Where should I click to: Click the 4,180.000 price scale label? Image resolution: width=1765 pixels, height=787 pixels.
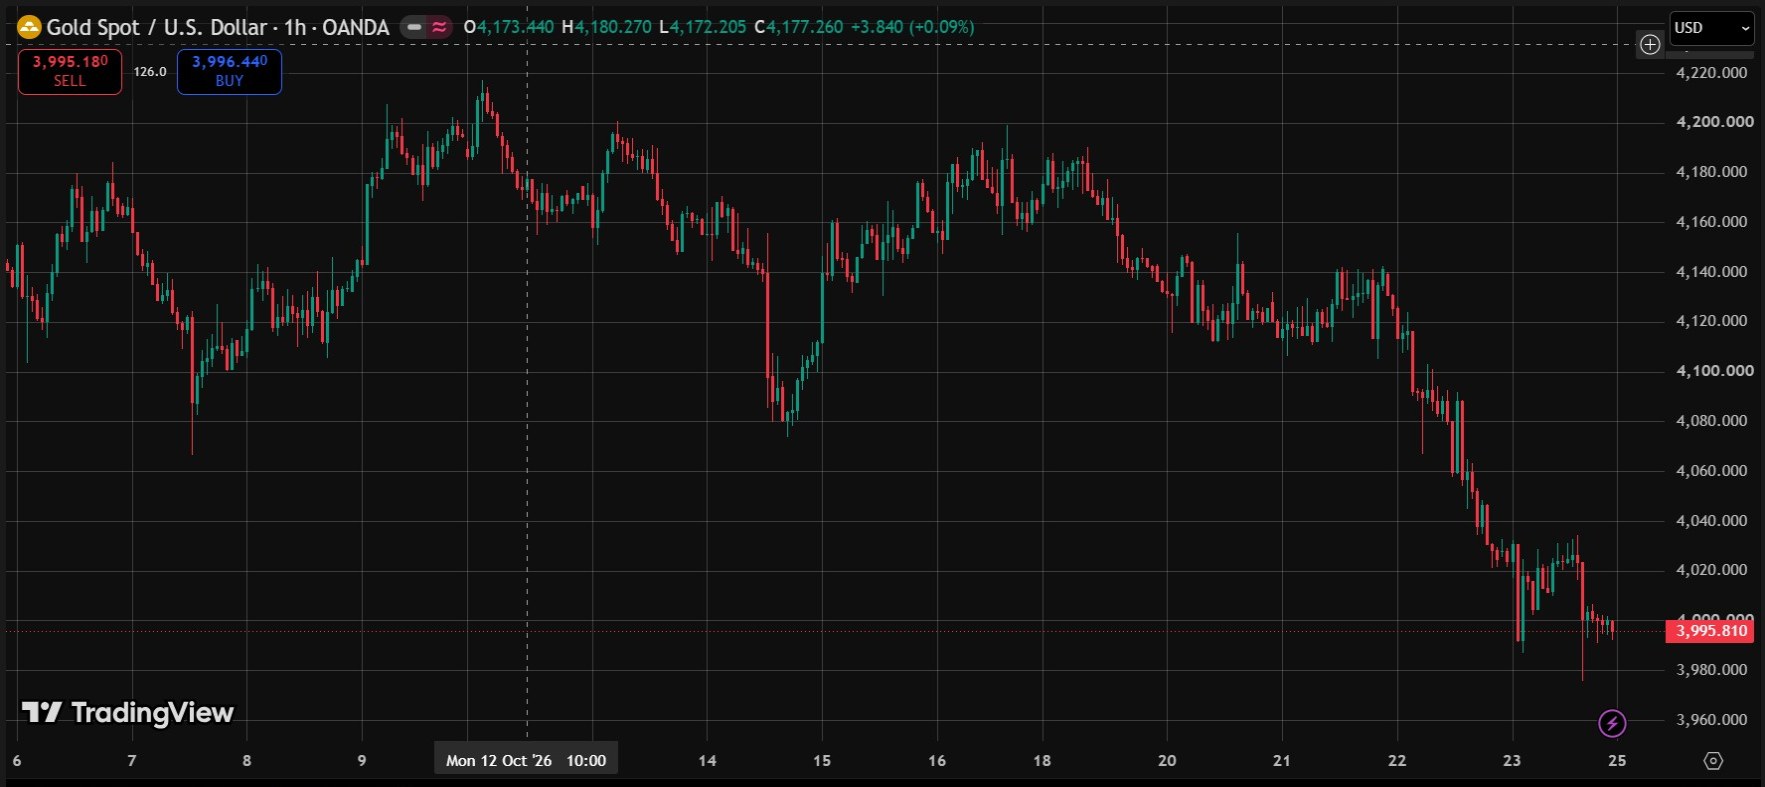pos(1711,172)
